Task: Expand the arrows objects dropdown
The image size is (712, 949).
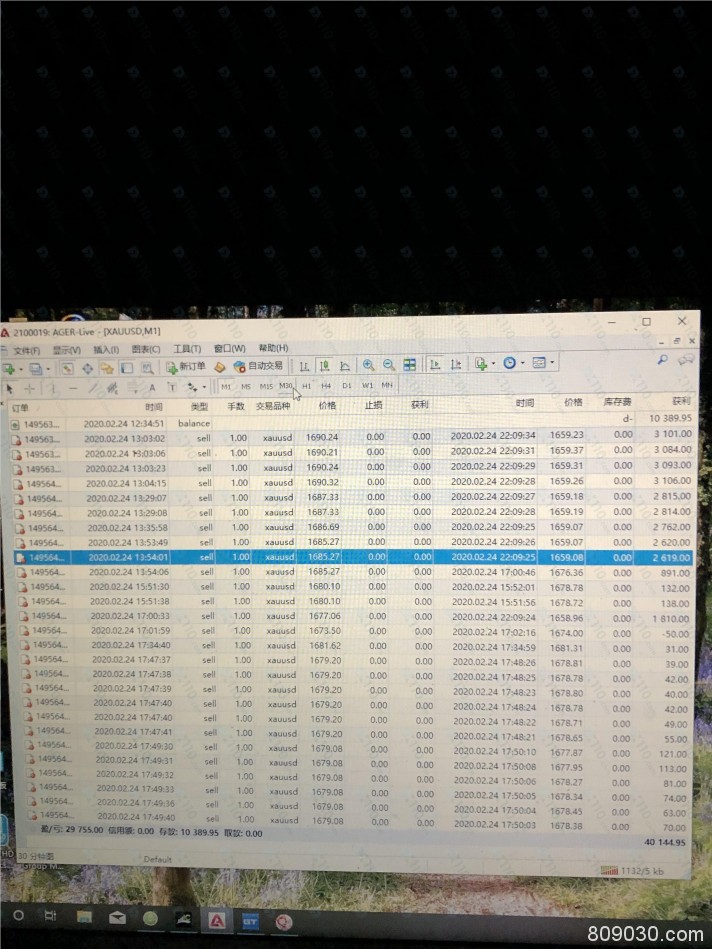Action: tap(204, 387)
